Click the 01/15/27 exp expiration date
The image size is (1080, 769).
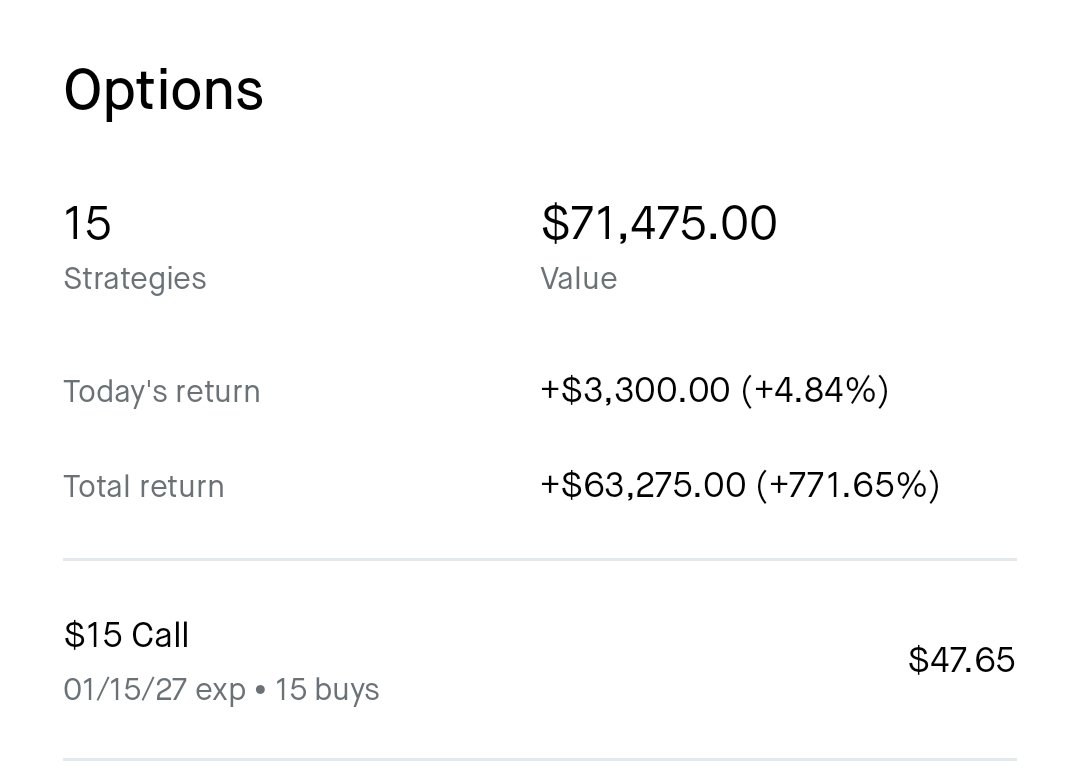coord(154,690)
